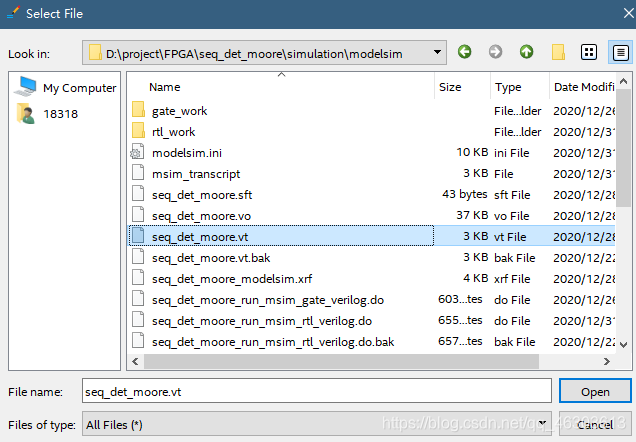Click the seq_det_moore.vo file icon
This screenshot has width=636, height=442.
point(138,215)
